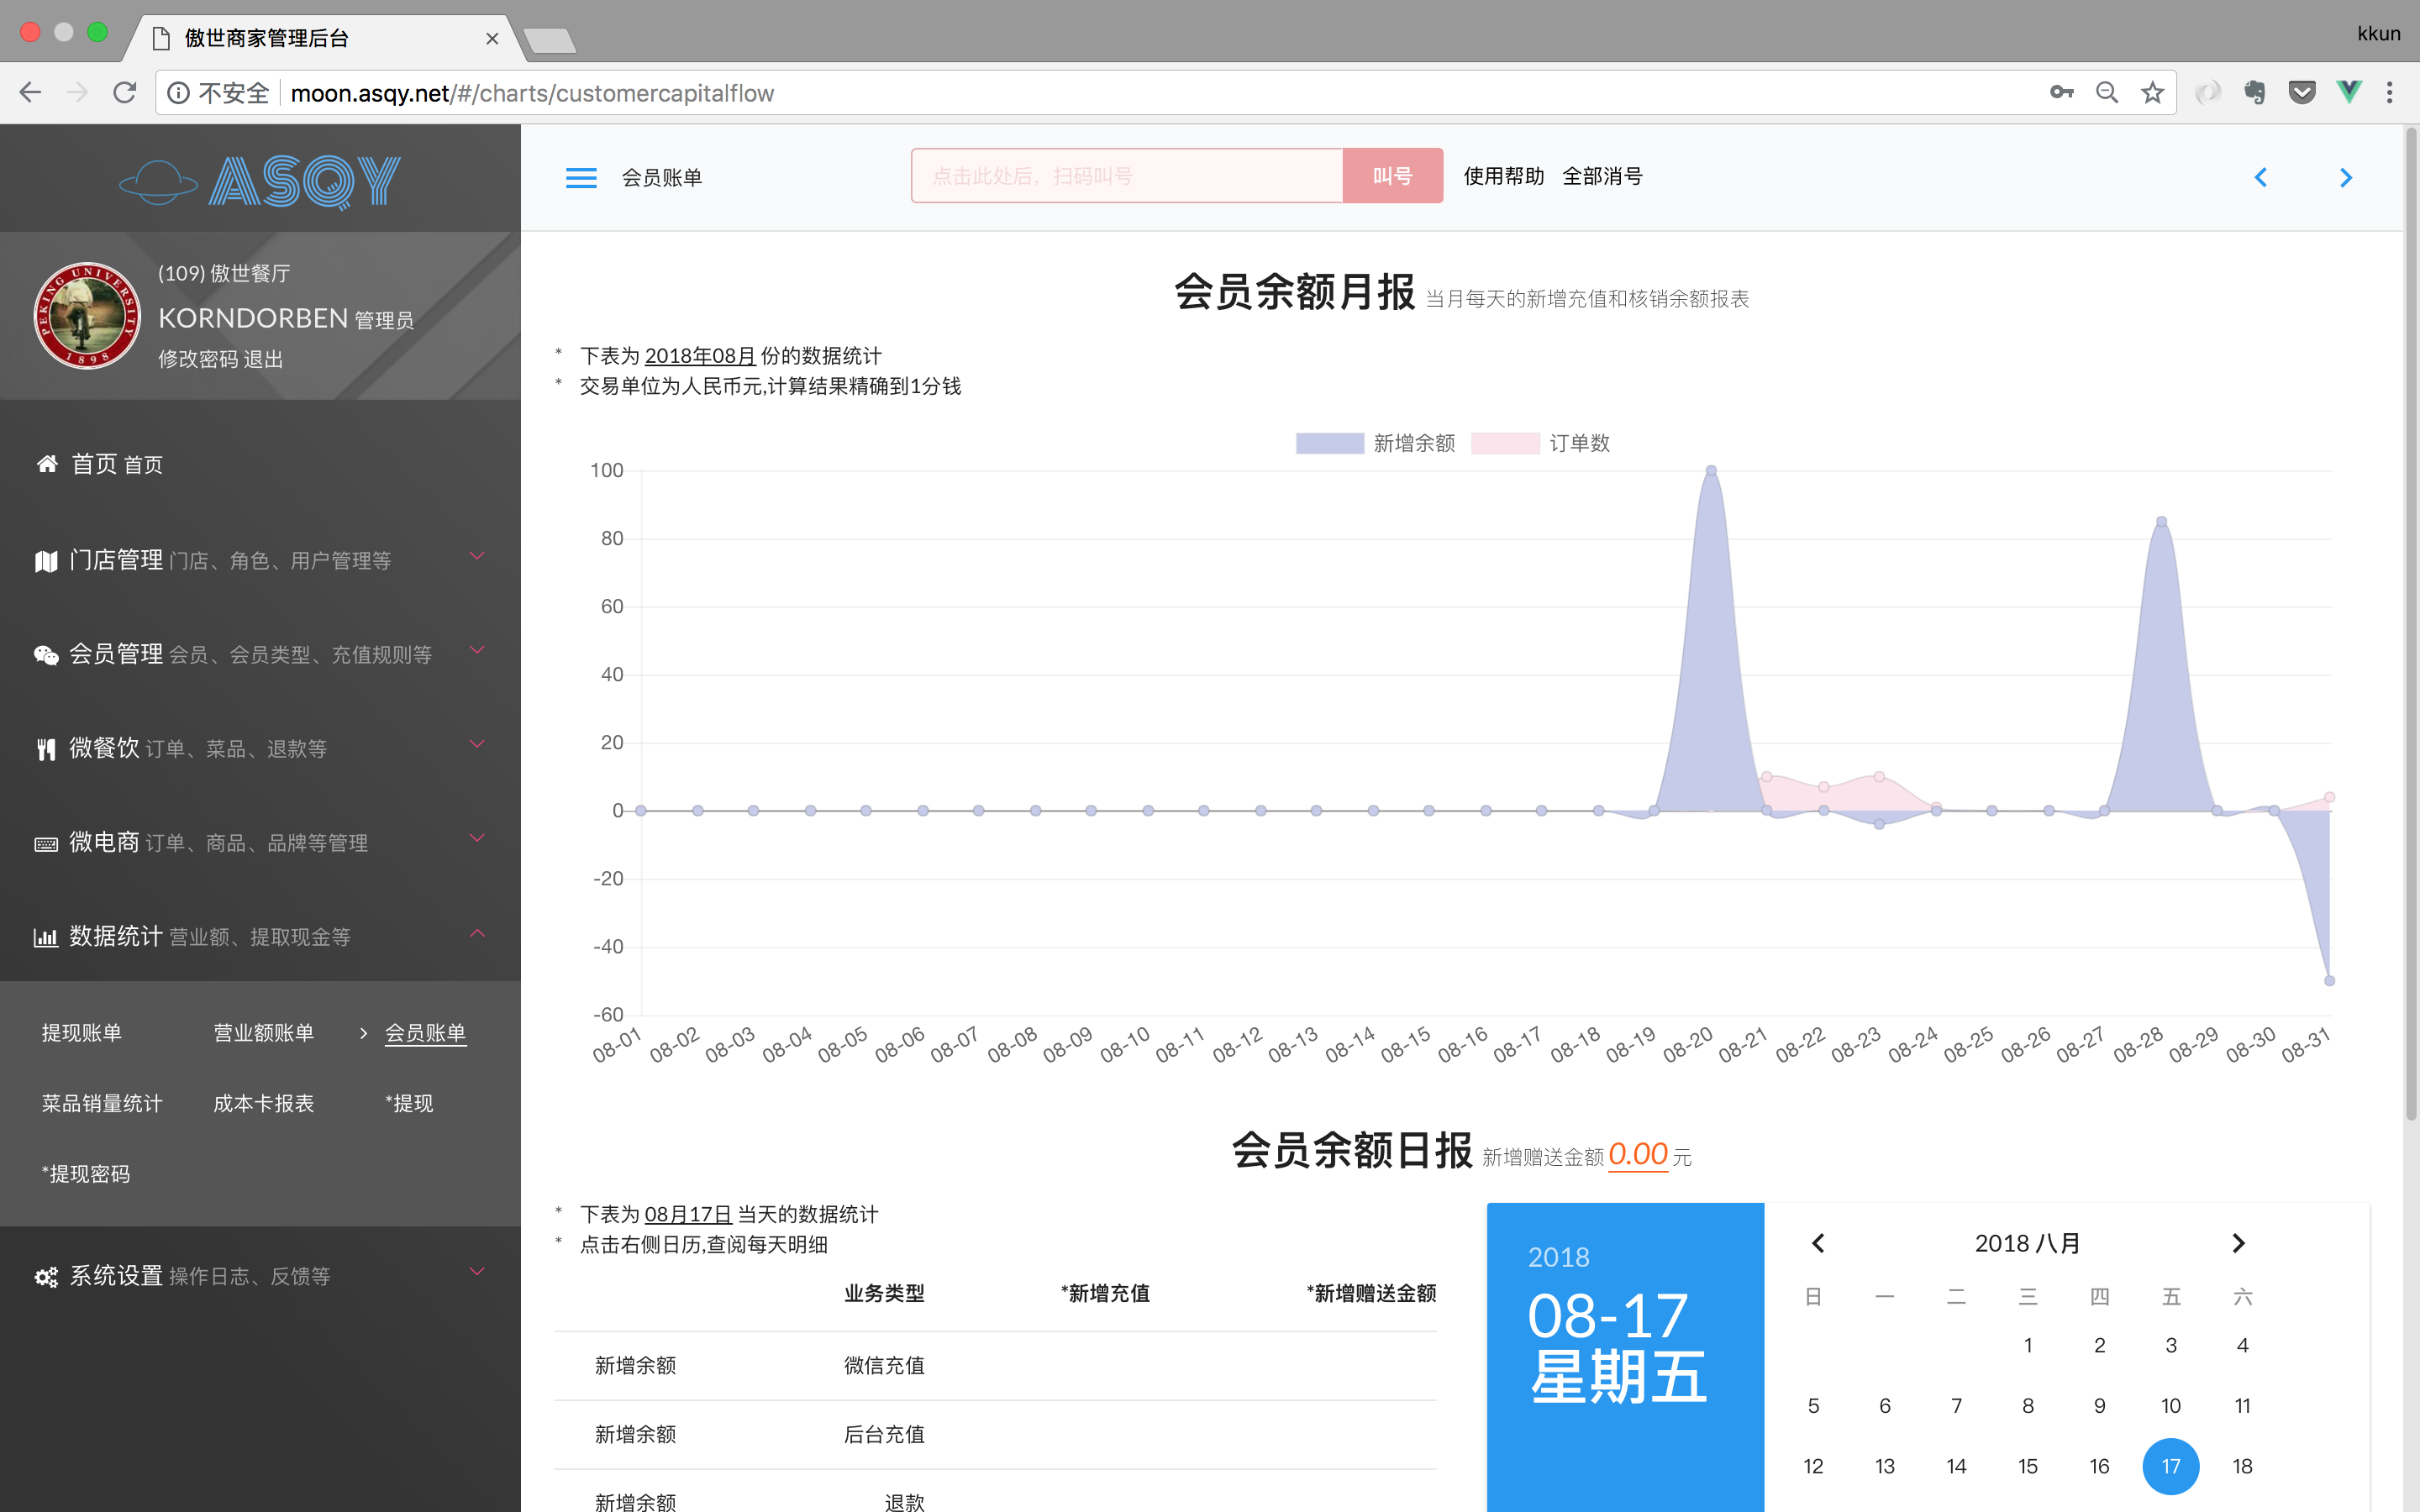Click 全部消号 link
Screen dimensions: 2420x1512
click(1603, 176)
